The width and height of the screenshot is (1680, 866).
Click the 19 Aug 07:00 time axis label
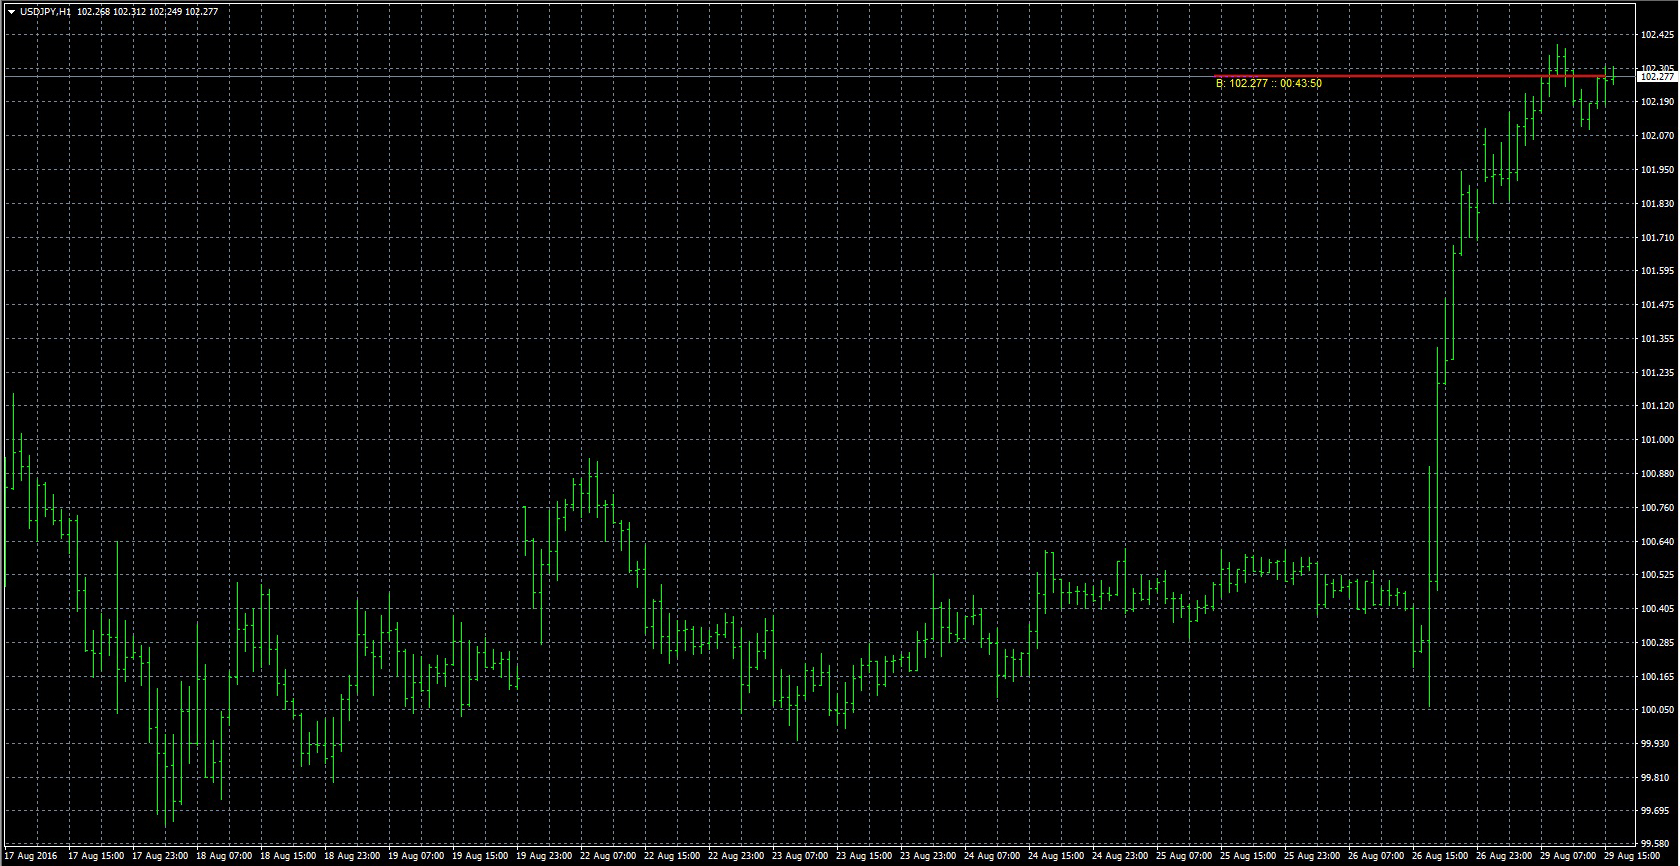(416, 857)
